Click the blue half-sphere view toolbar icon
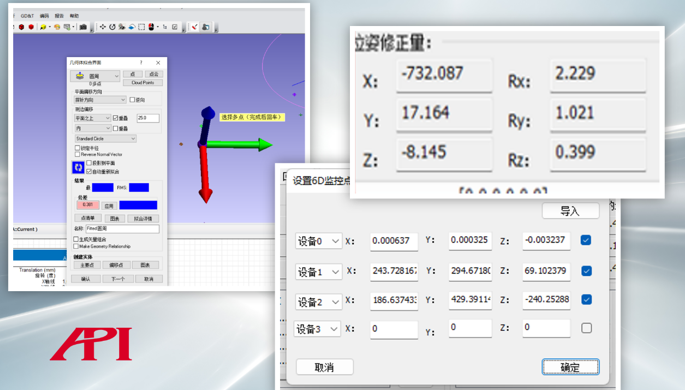The image size is (685, 390). 131,27
